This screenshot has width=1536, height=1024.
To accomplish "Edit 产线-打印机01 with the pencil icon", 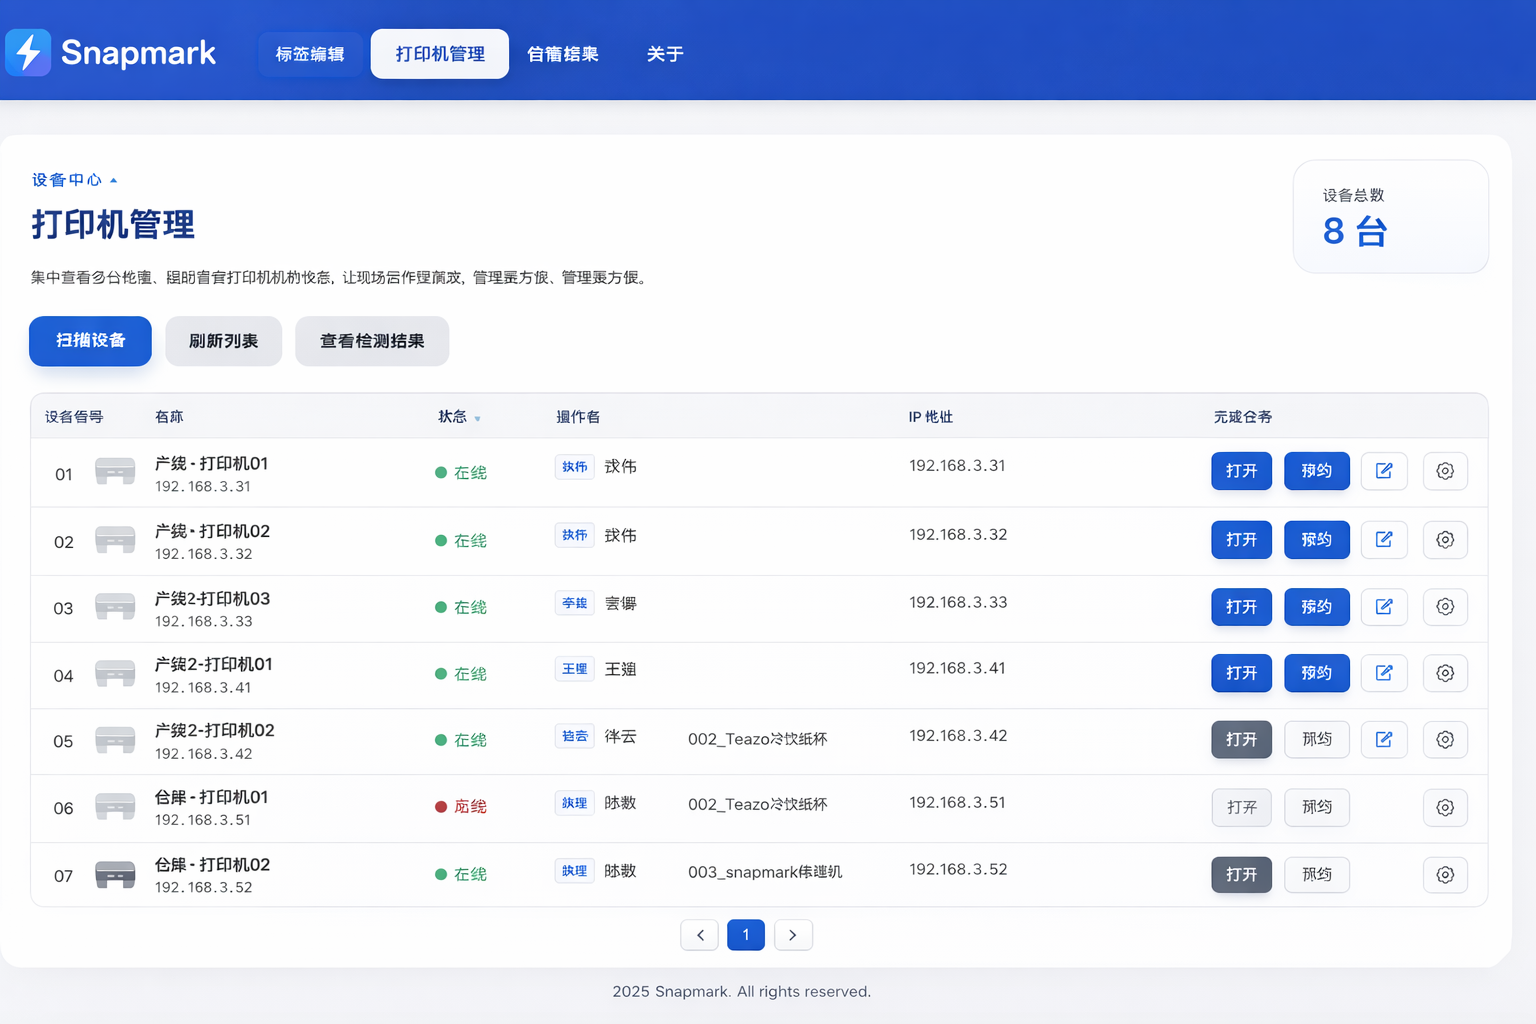I will (1384, 471).
